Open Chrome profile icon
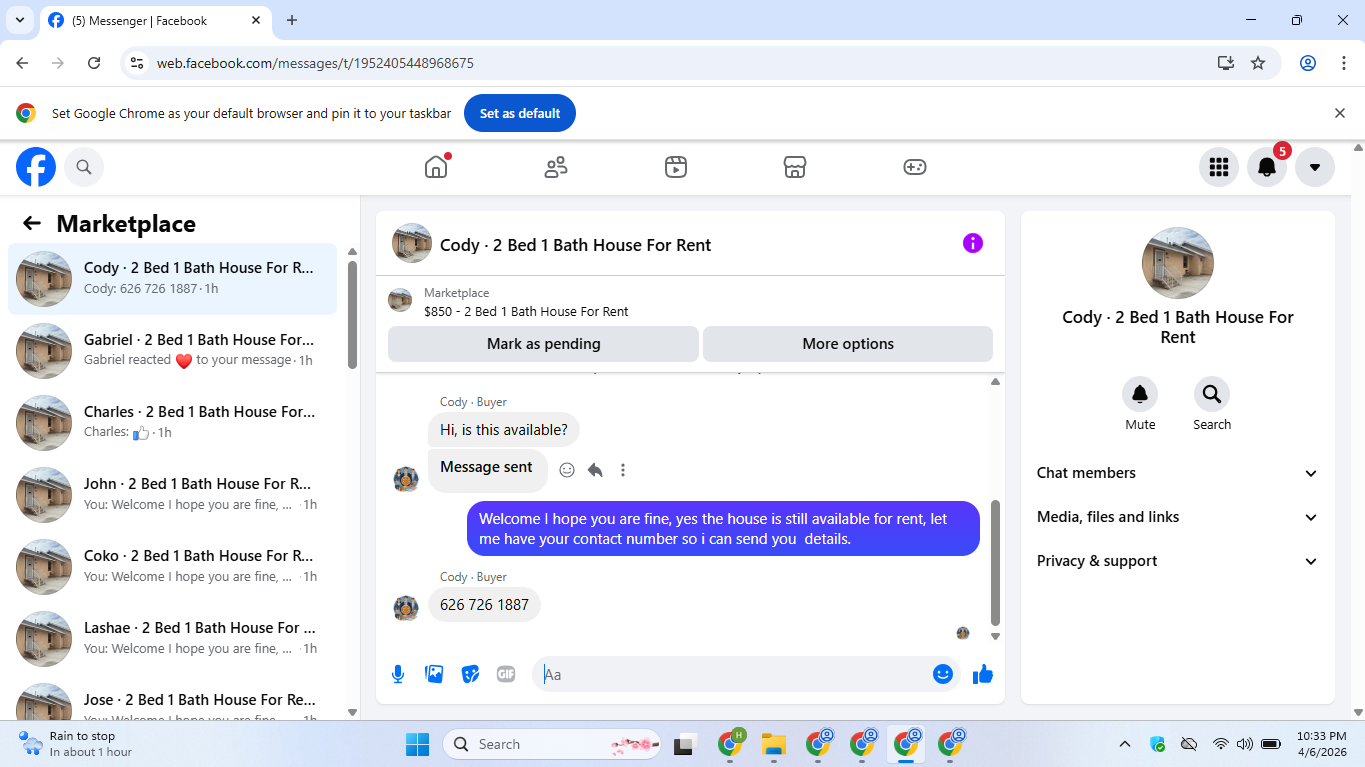This screenshot has height=767, width=1365. pyautogui.click(x=1308, y=63)
